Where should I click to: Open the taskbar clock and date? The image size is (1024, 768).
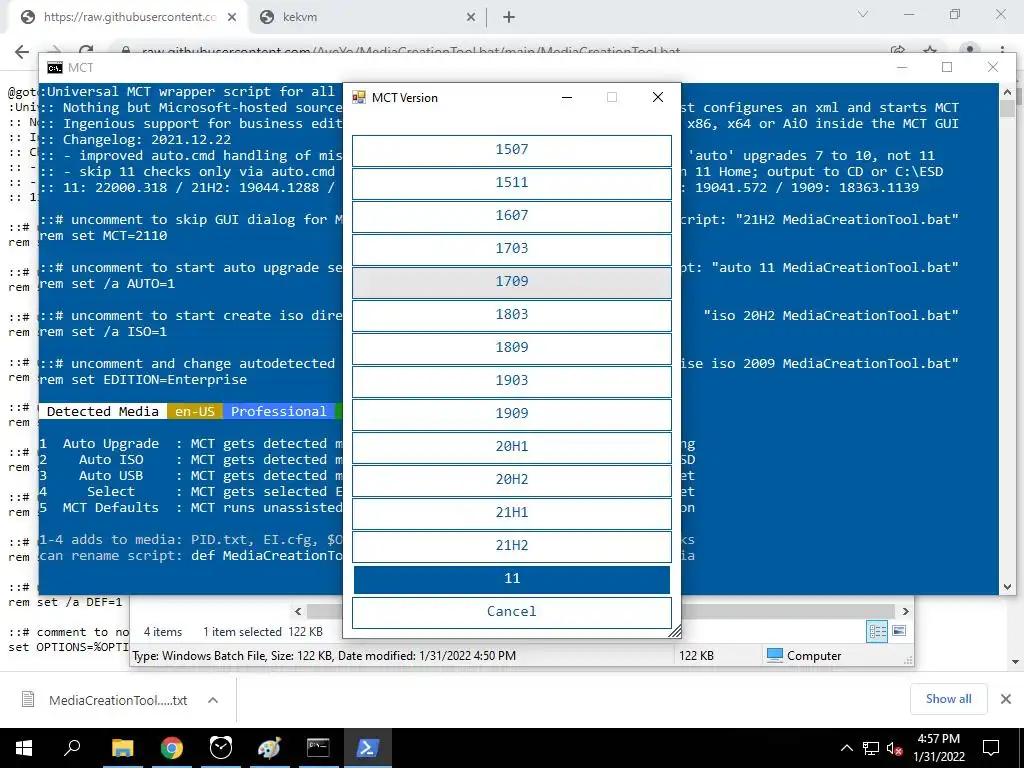click(938, 748)
